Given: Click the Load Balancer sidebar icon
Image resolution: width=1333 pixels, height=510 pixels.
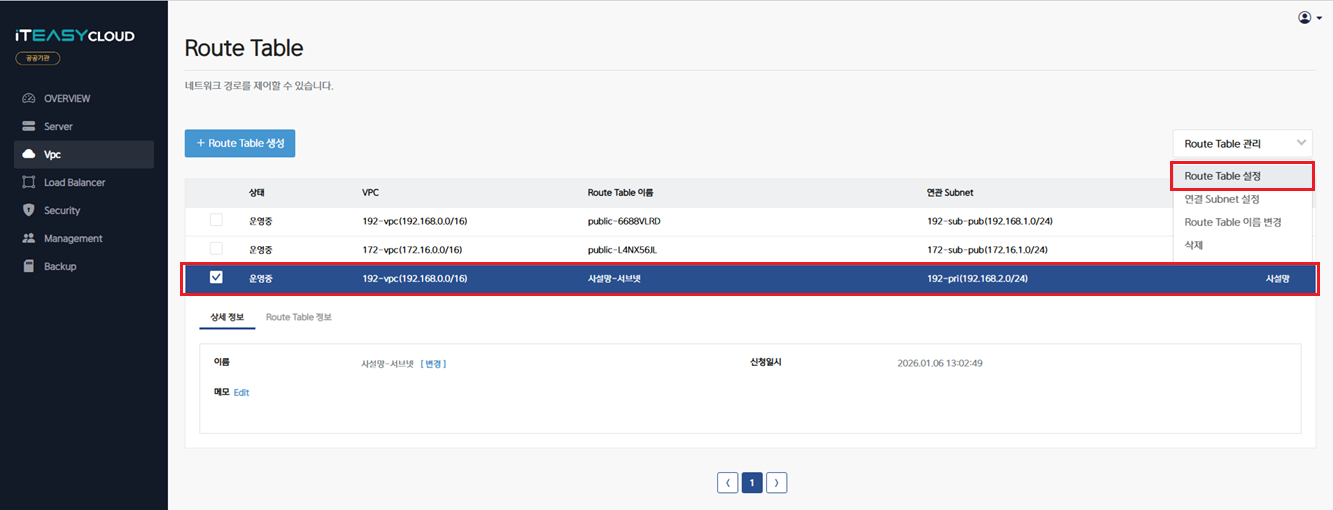Looking at the screenshot, I should [28, 183].
